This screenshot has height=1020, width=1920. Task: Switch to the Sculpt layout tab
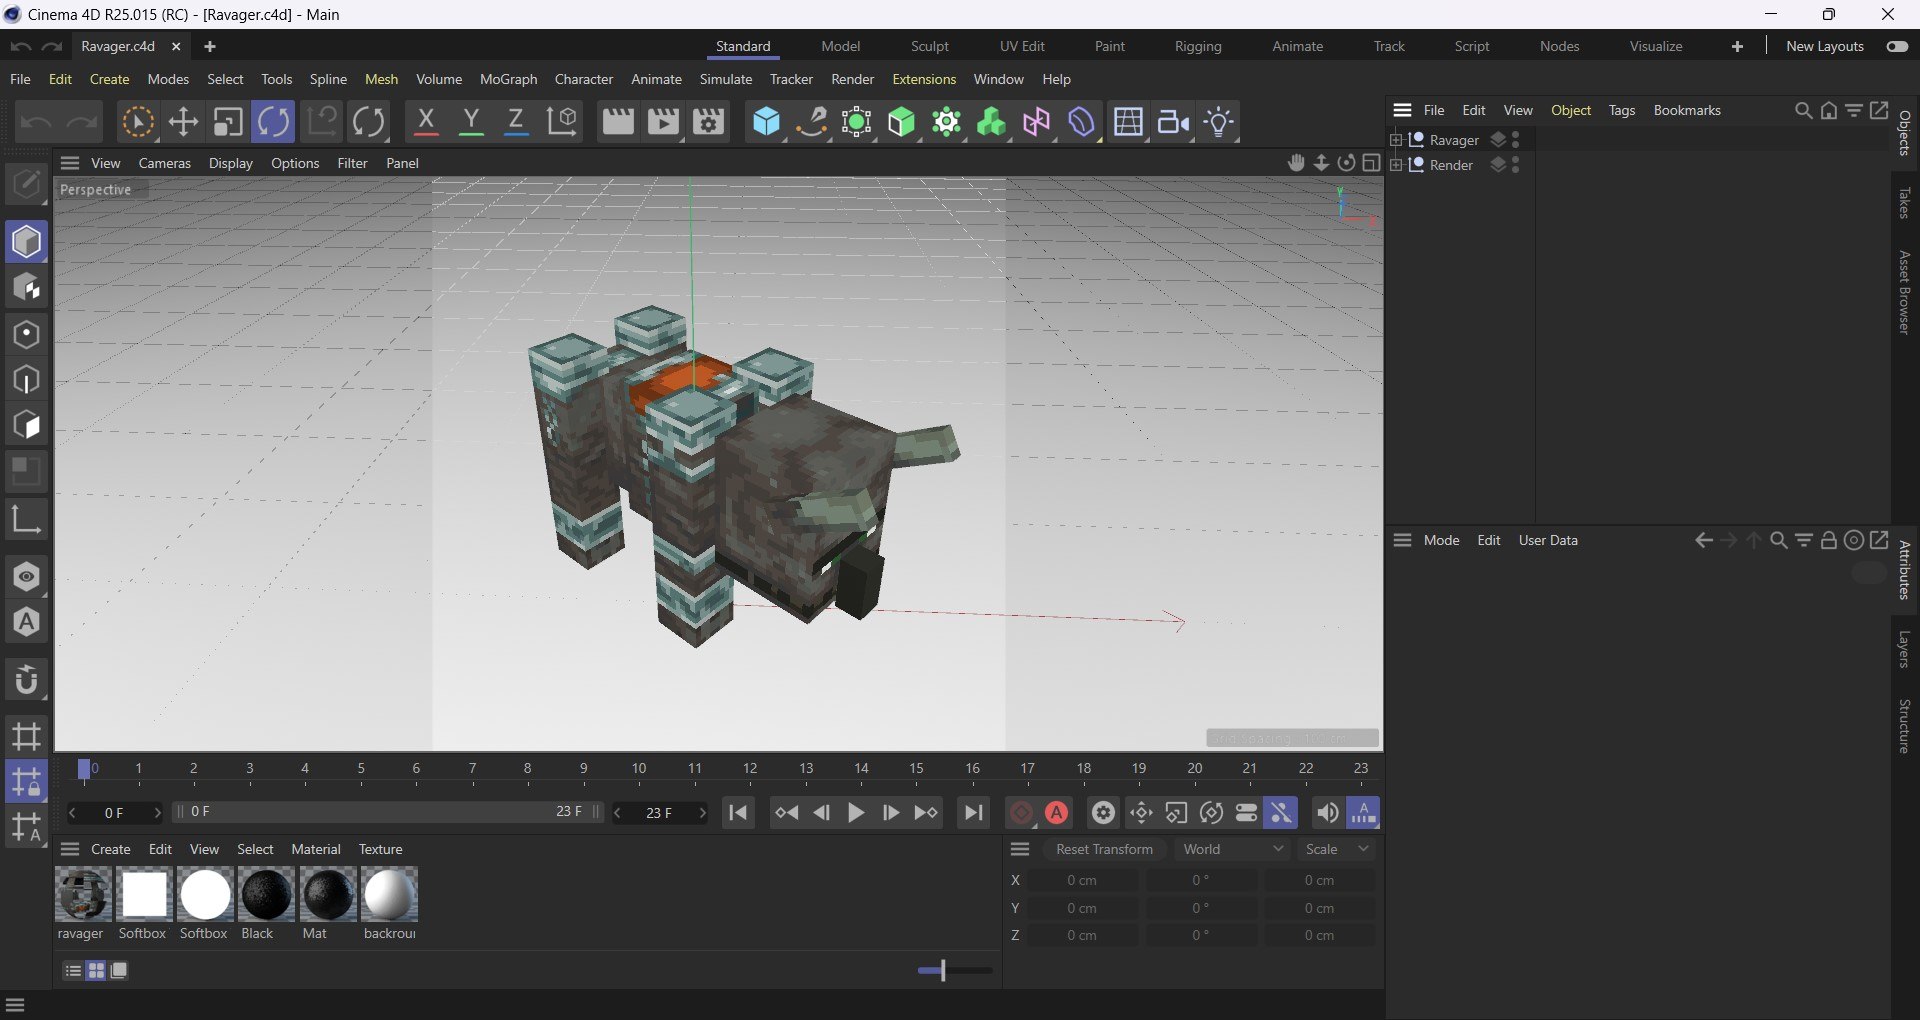pos(930,46)
